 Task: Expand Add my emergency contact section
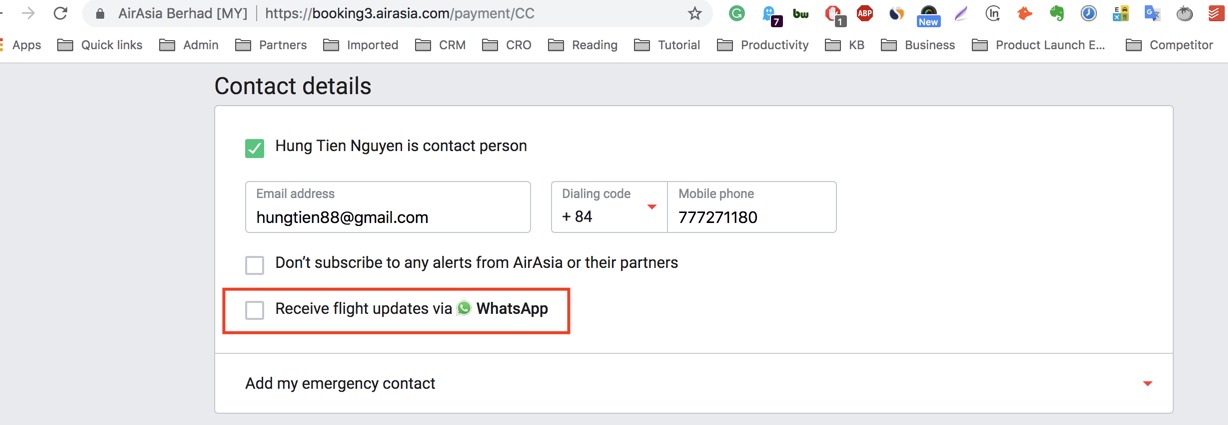[1147, 384]
